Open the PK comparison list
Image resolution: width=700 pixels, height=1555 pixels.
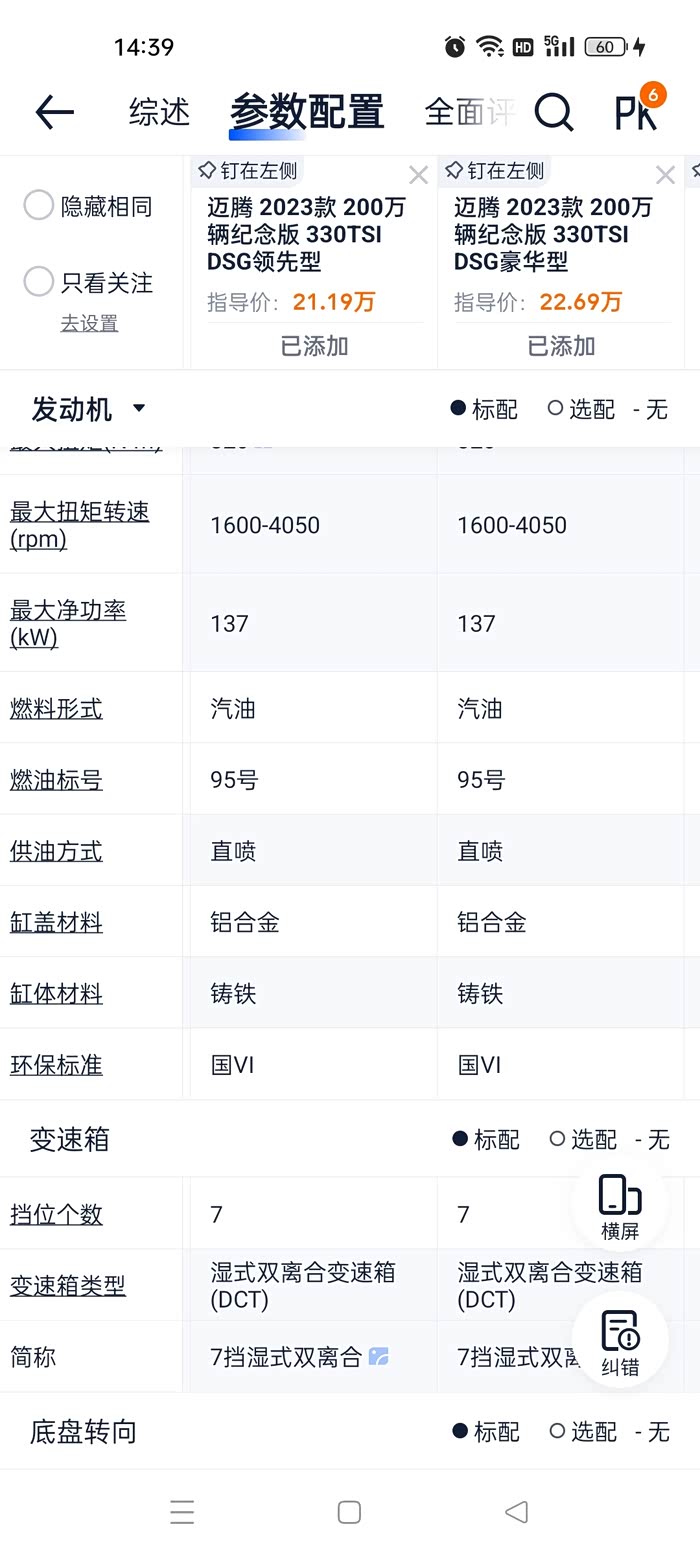(636, 112)
